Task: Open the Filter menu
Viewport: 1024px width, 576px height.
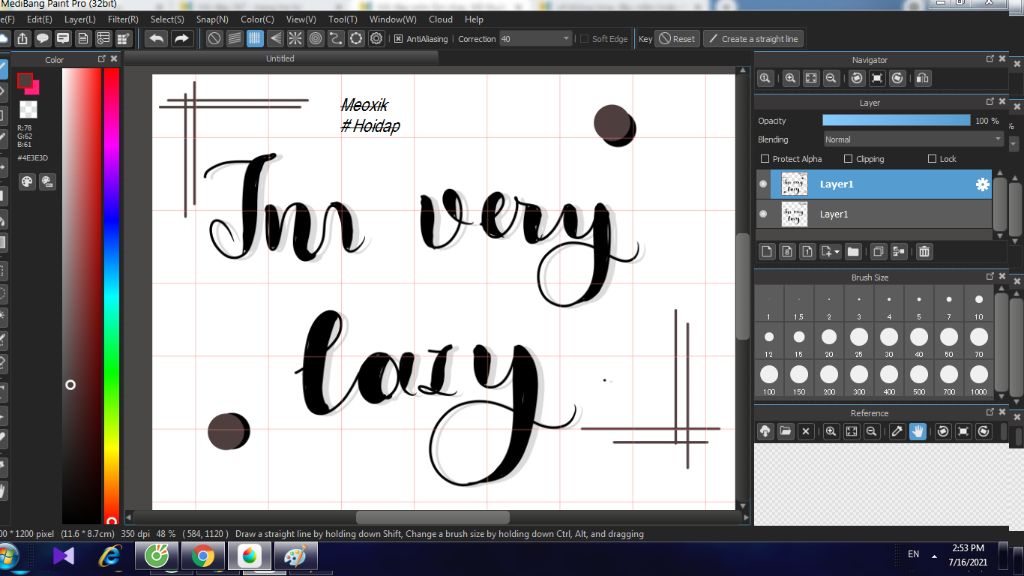Action: [123, 20]
